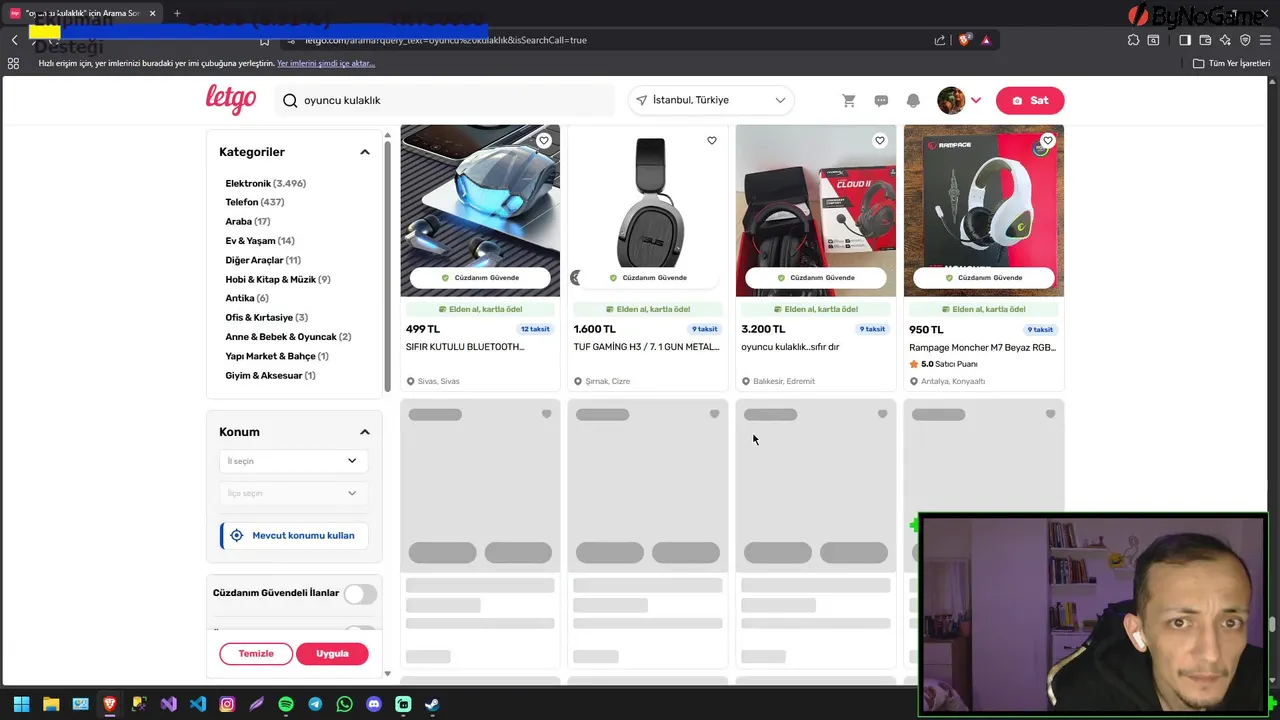This screenshot has width=1280, height=720.
Task: Open Brave Shields icon in address bar
Action: tap(965, 40)
